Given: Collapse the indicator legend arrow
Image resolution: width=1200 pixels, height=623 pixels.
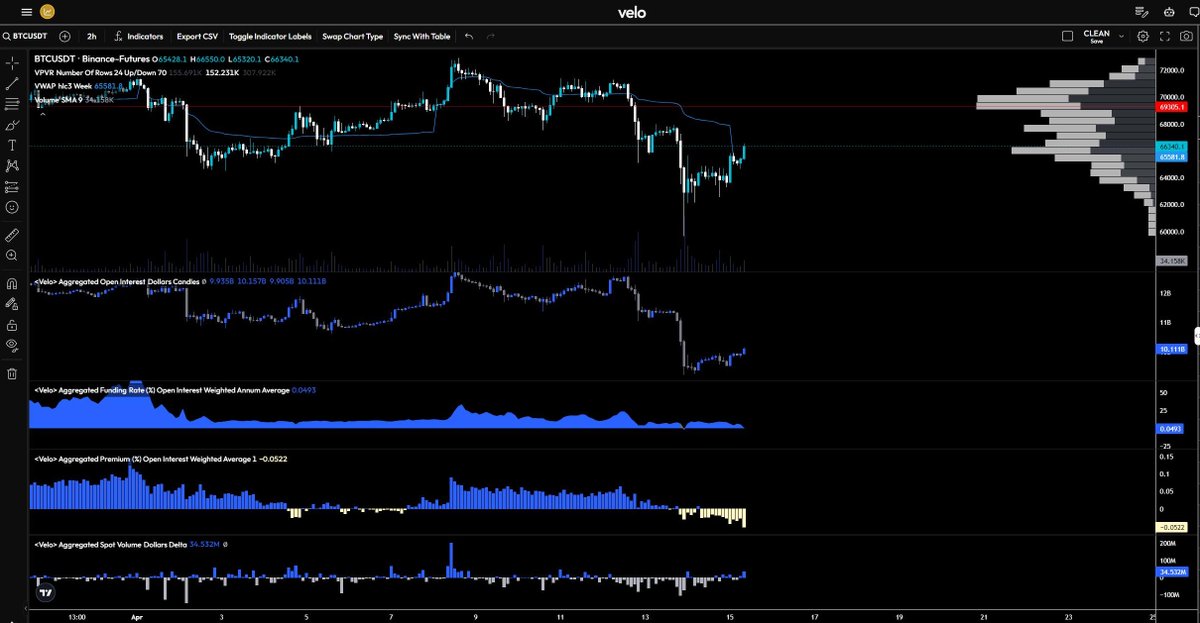Looking at the screenshot, I should tap(42, 115).
